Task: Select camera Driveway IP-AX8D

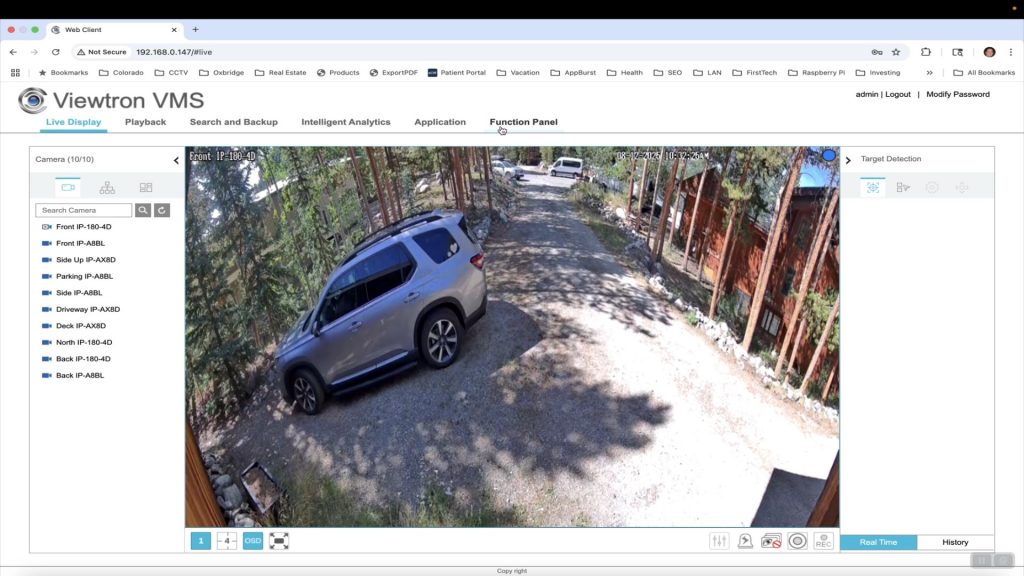Action: pyautogui.click(x=88, y=310)
